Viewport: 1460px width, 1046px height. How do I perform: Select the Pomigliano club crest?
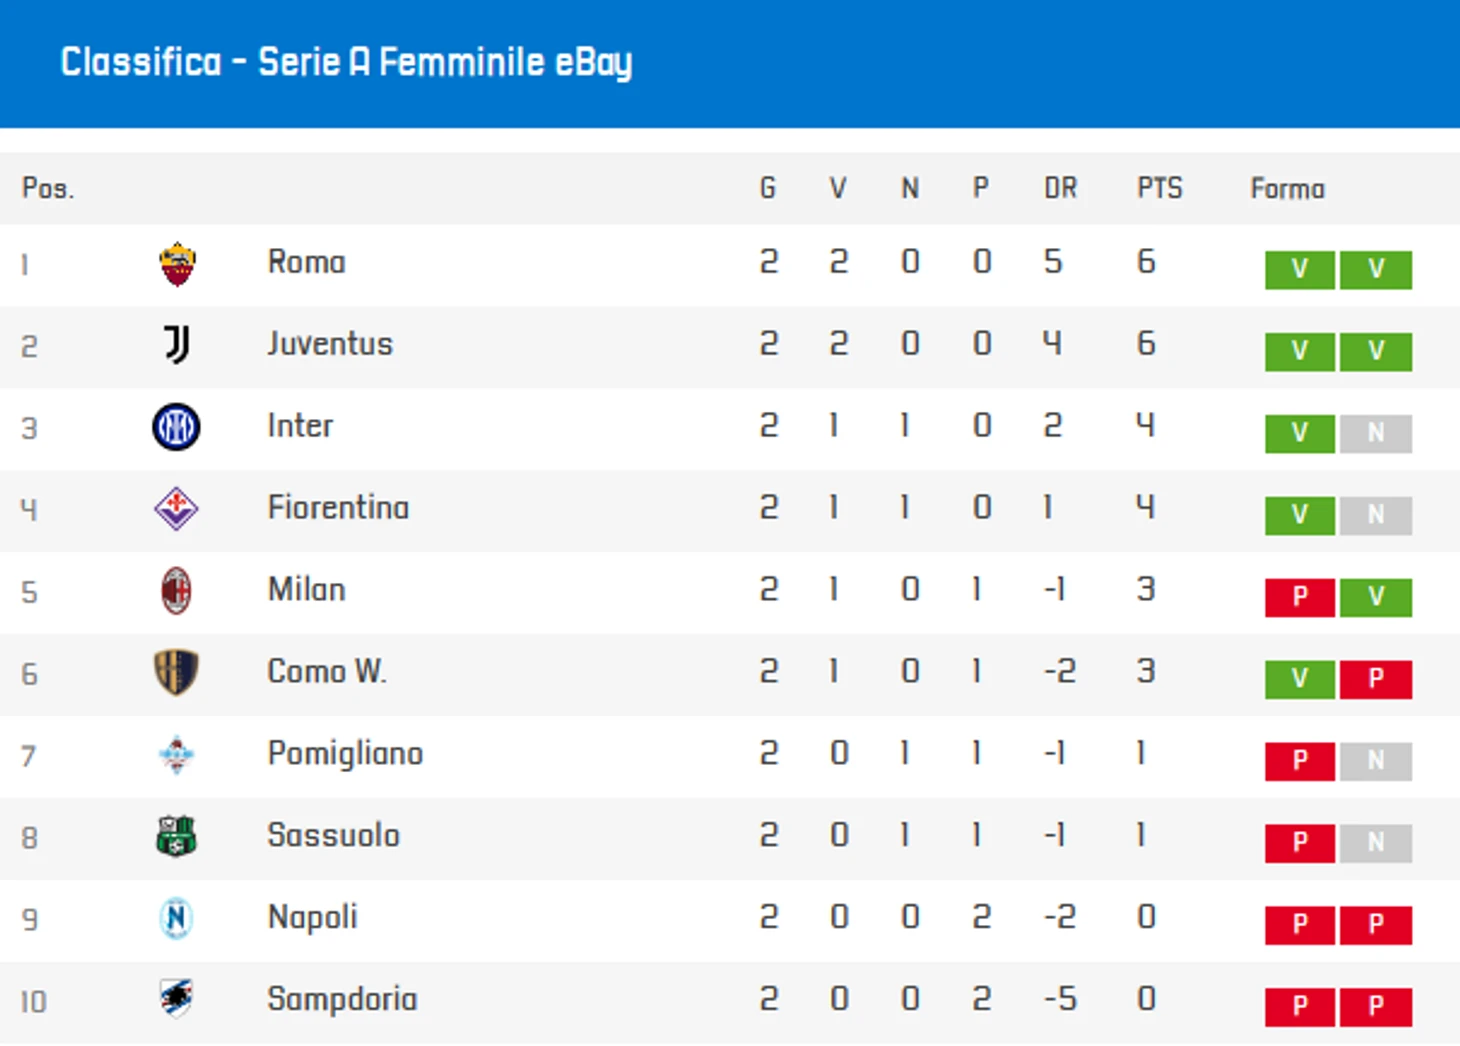[176, 754]
